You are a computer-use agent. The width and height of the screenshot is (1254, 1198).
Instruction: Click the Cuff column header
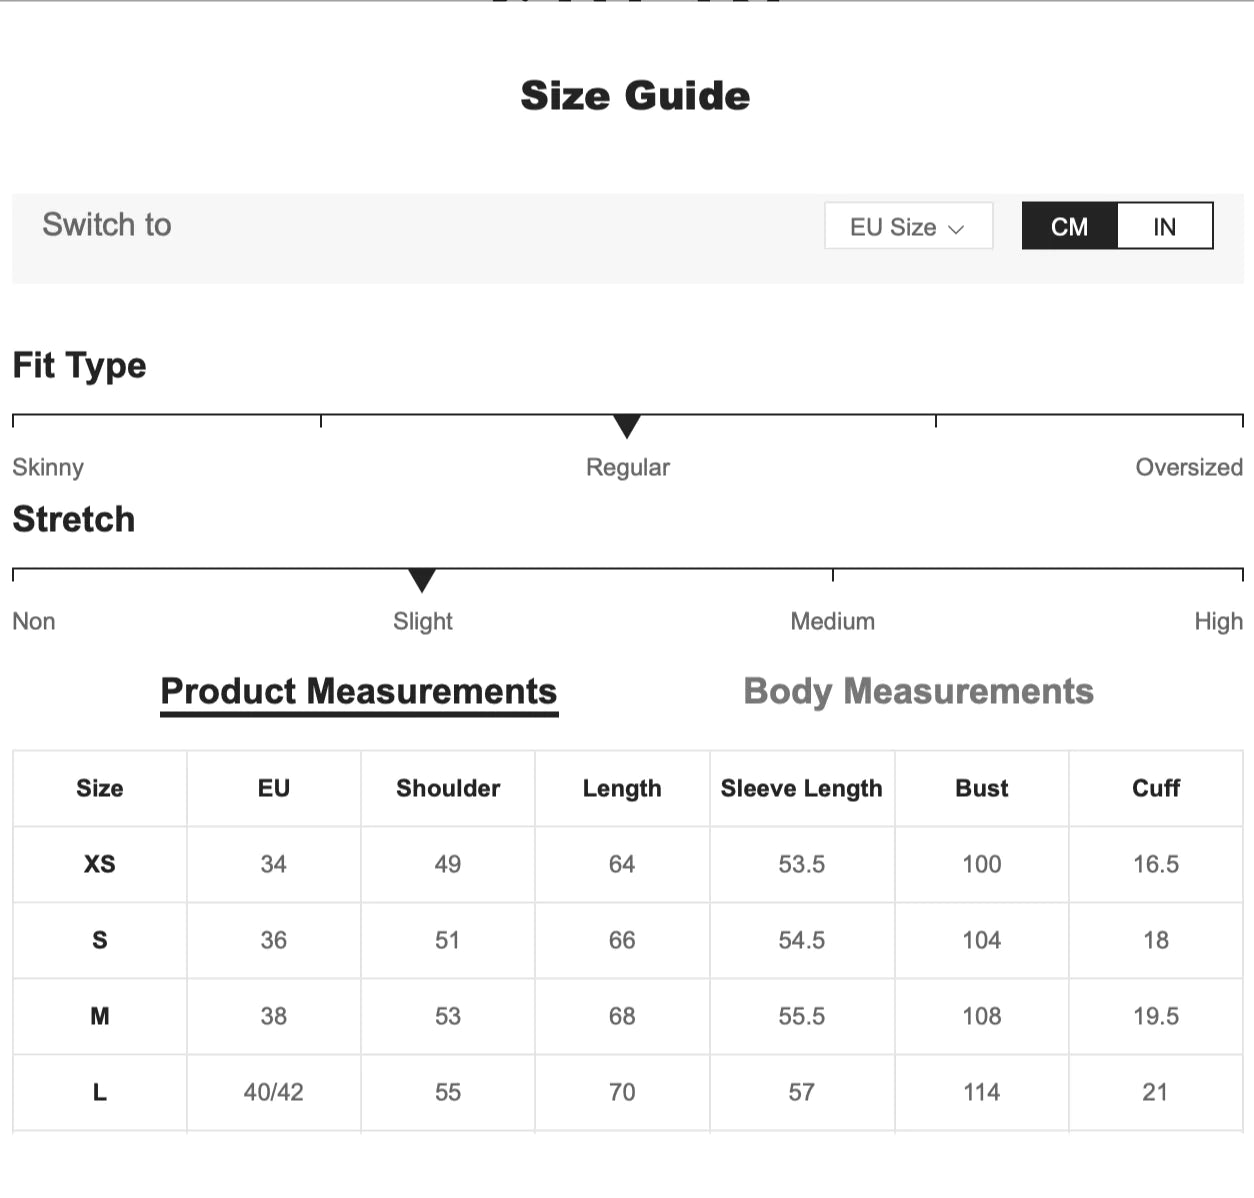[1155, 788]
